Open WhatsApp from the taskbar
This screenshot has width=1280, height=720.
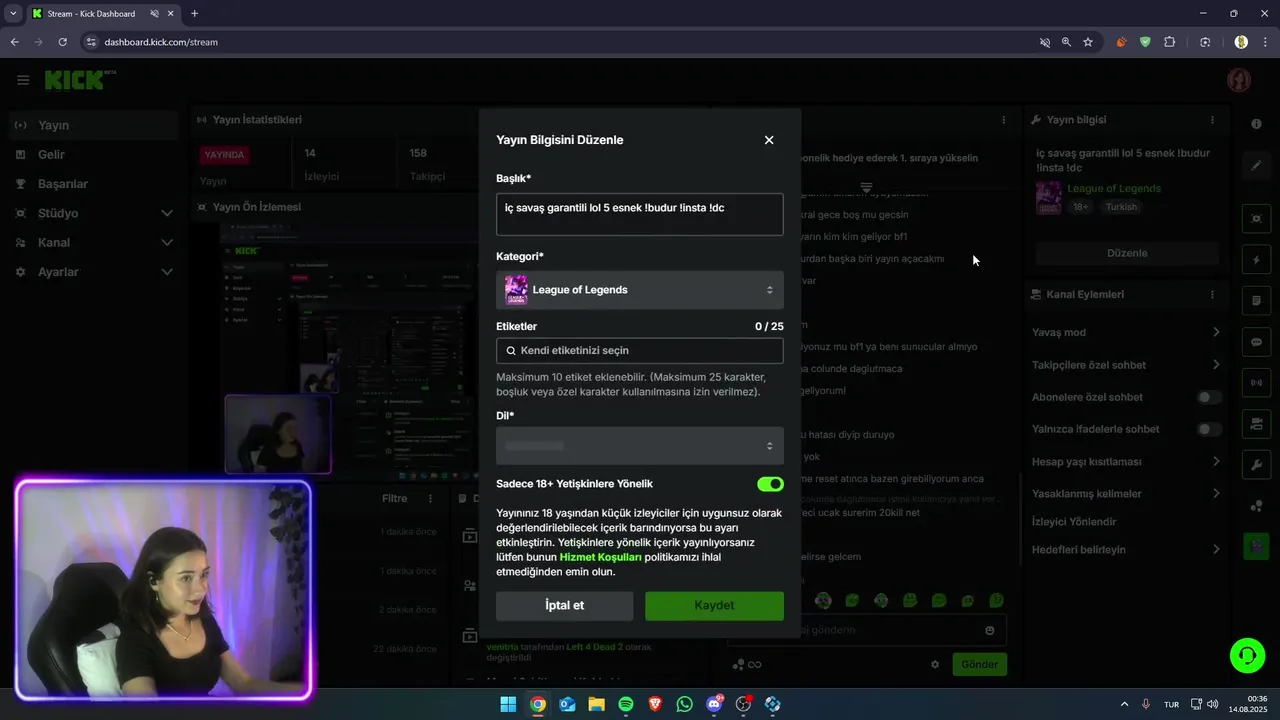pos(684,704)
